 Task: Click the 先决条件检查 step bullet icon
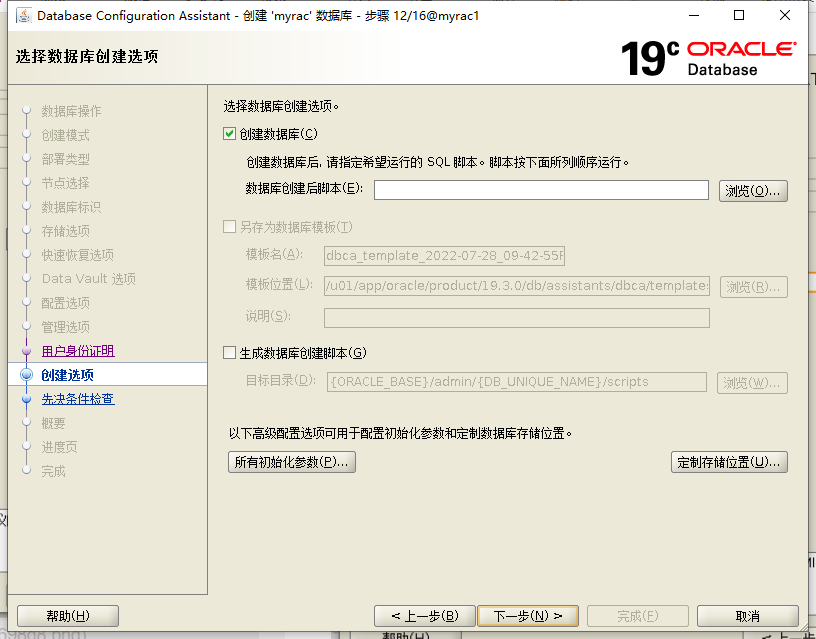[x=27, y=399]
